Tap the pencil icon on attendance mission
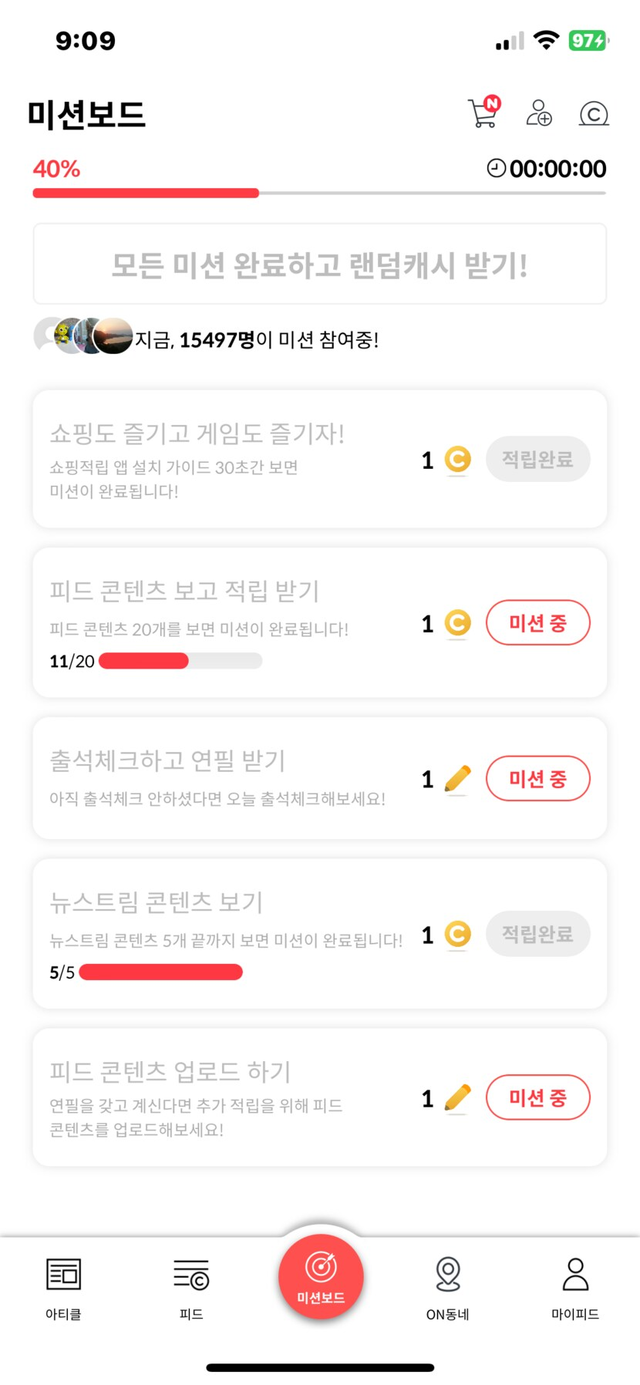This screenshot has width=640, height=1385. tap(457, 779)
